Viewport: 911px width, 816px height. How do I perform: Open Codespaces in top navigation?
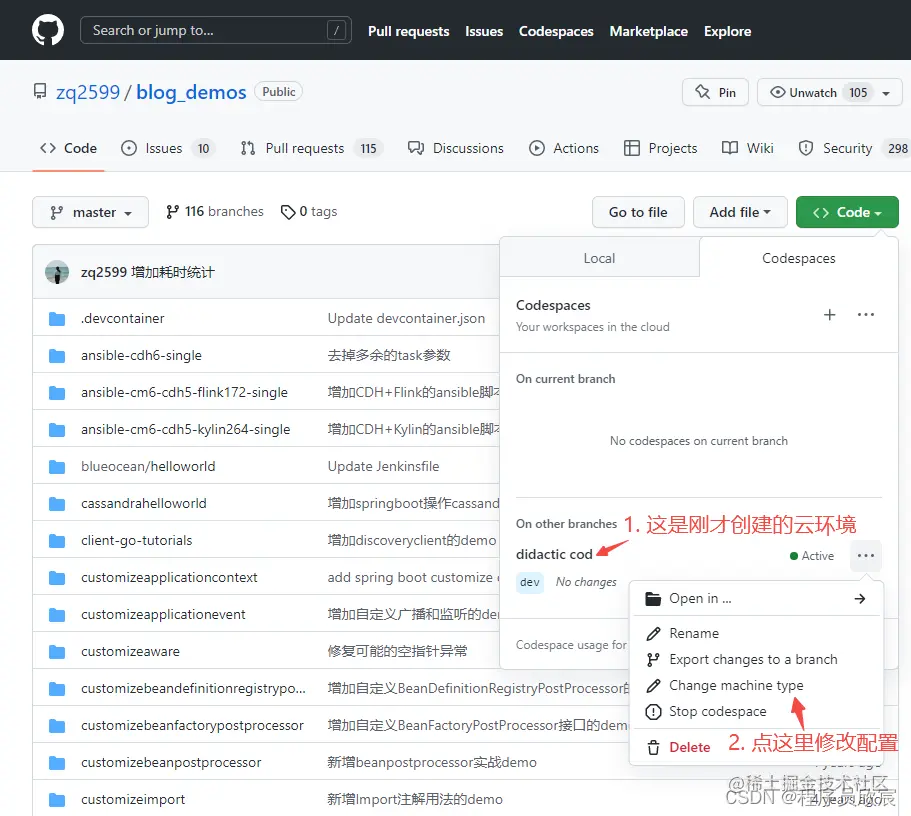(556, 31)
